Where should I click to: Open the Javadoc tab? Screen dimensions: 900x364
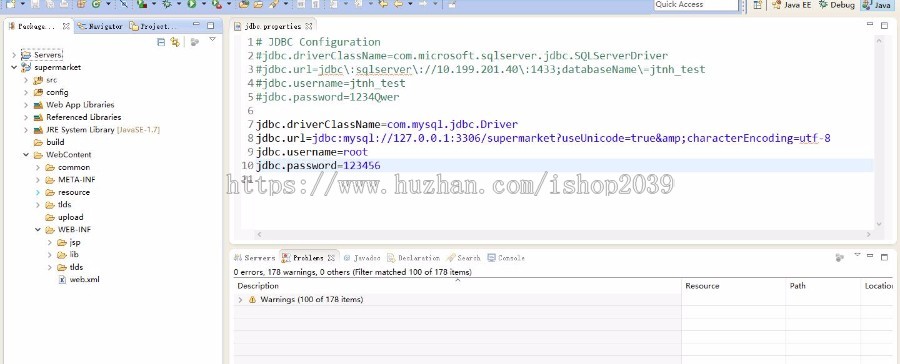tap(362, 258)
